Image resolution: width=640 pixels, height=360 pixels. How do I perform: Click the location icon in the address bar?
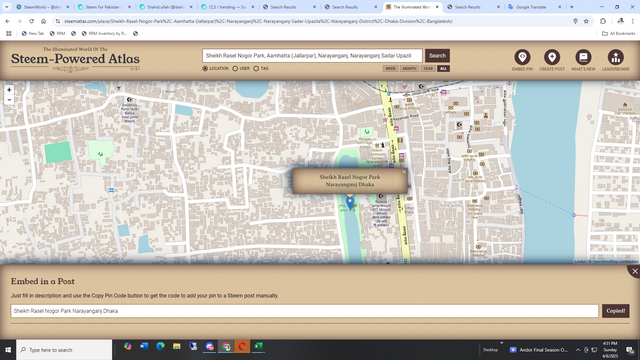pyautogui.click(x=575, y=21)
